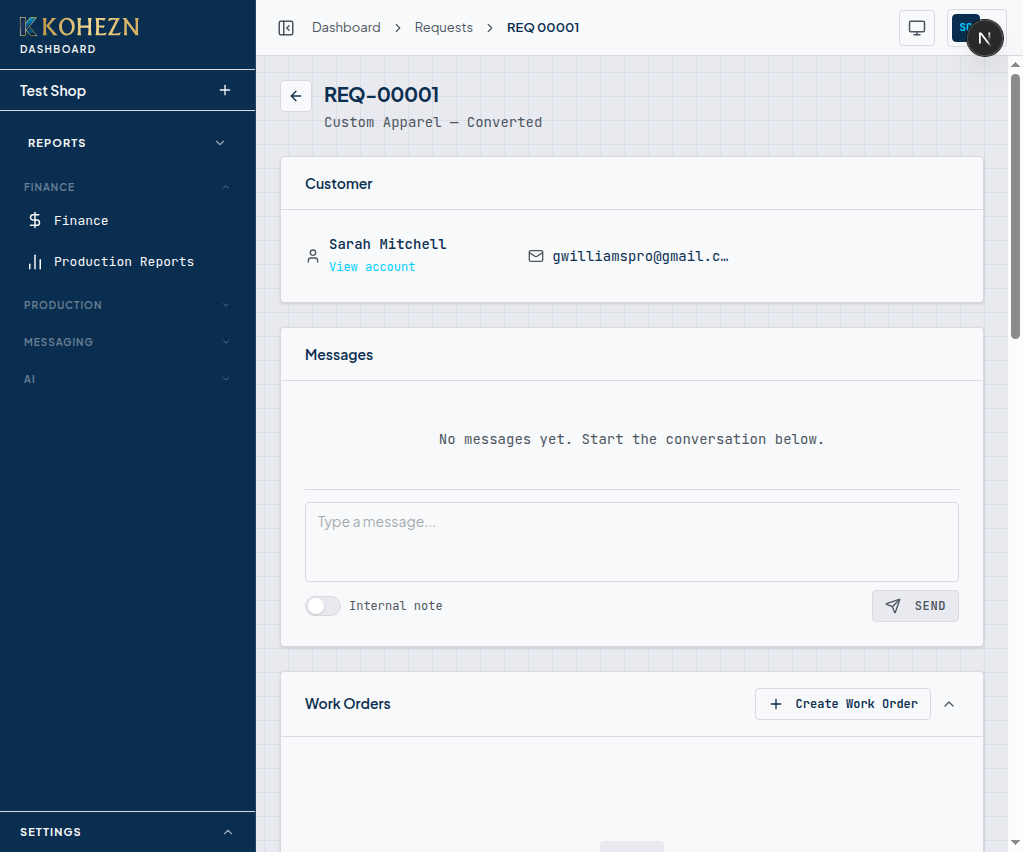
Task: Click the back arrow next to REQ-00001
Action: pos(296,96)
